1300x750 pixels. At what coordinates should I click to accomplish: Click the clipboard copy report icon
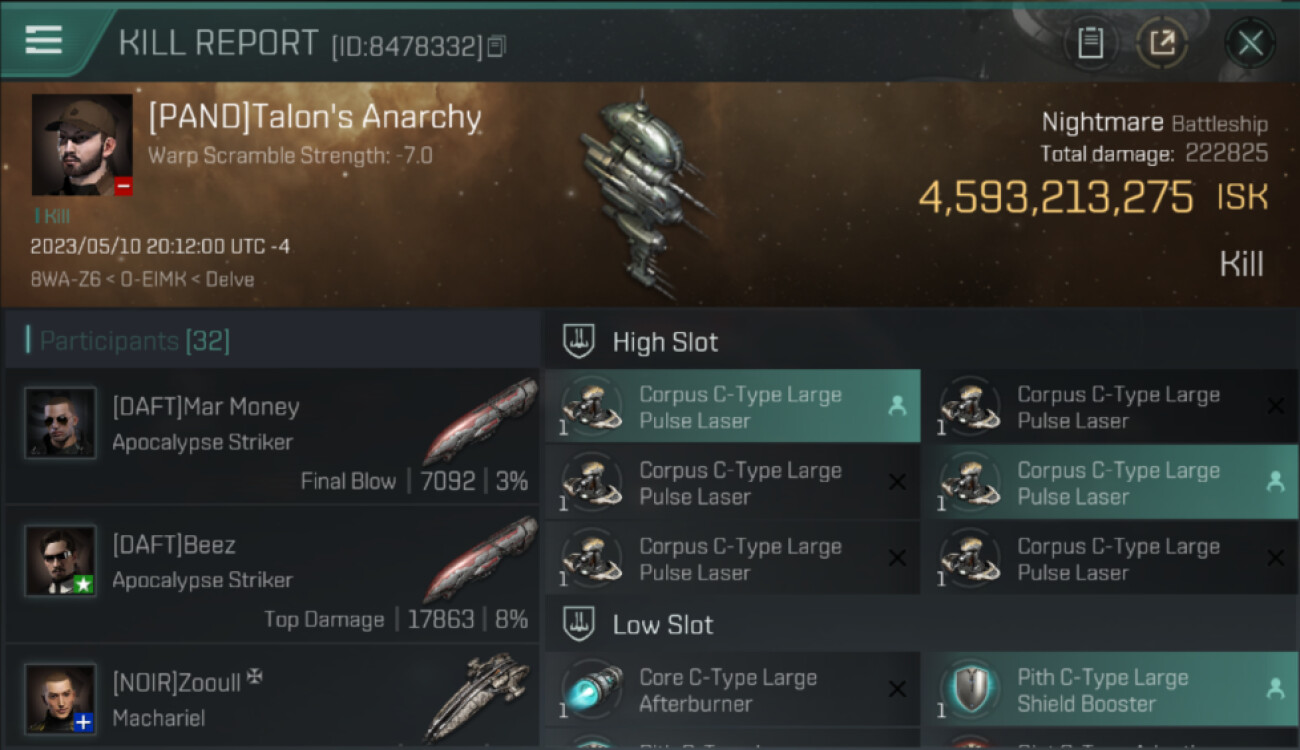click(1090, 43)
